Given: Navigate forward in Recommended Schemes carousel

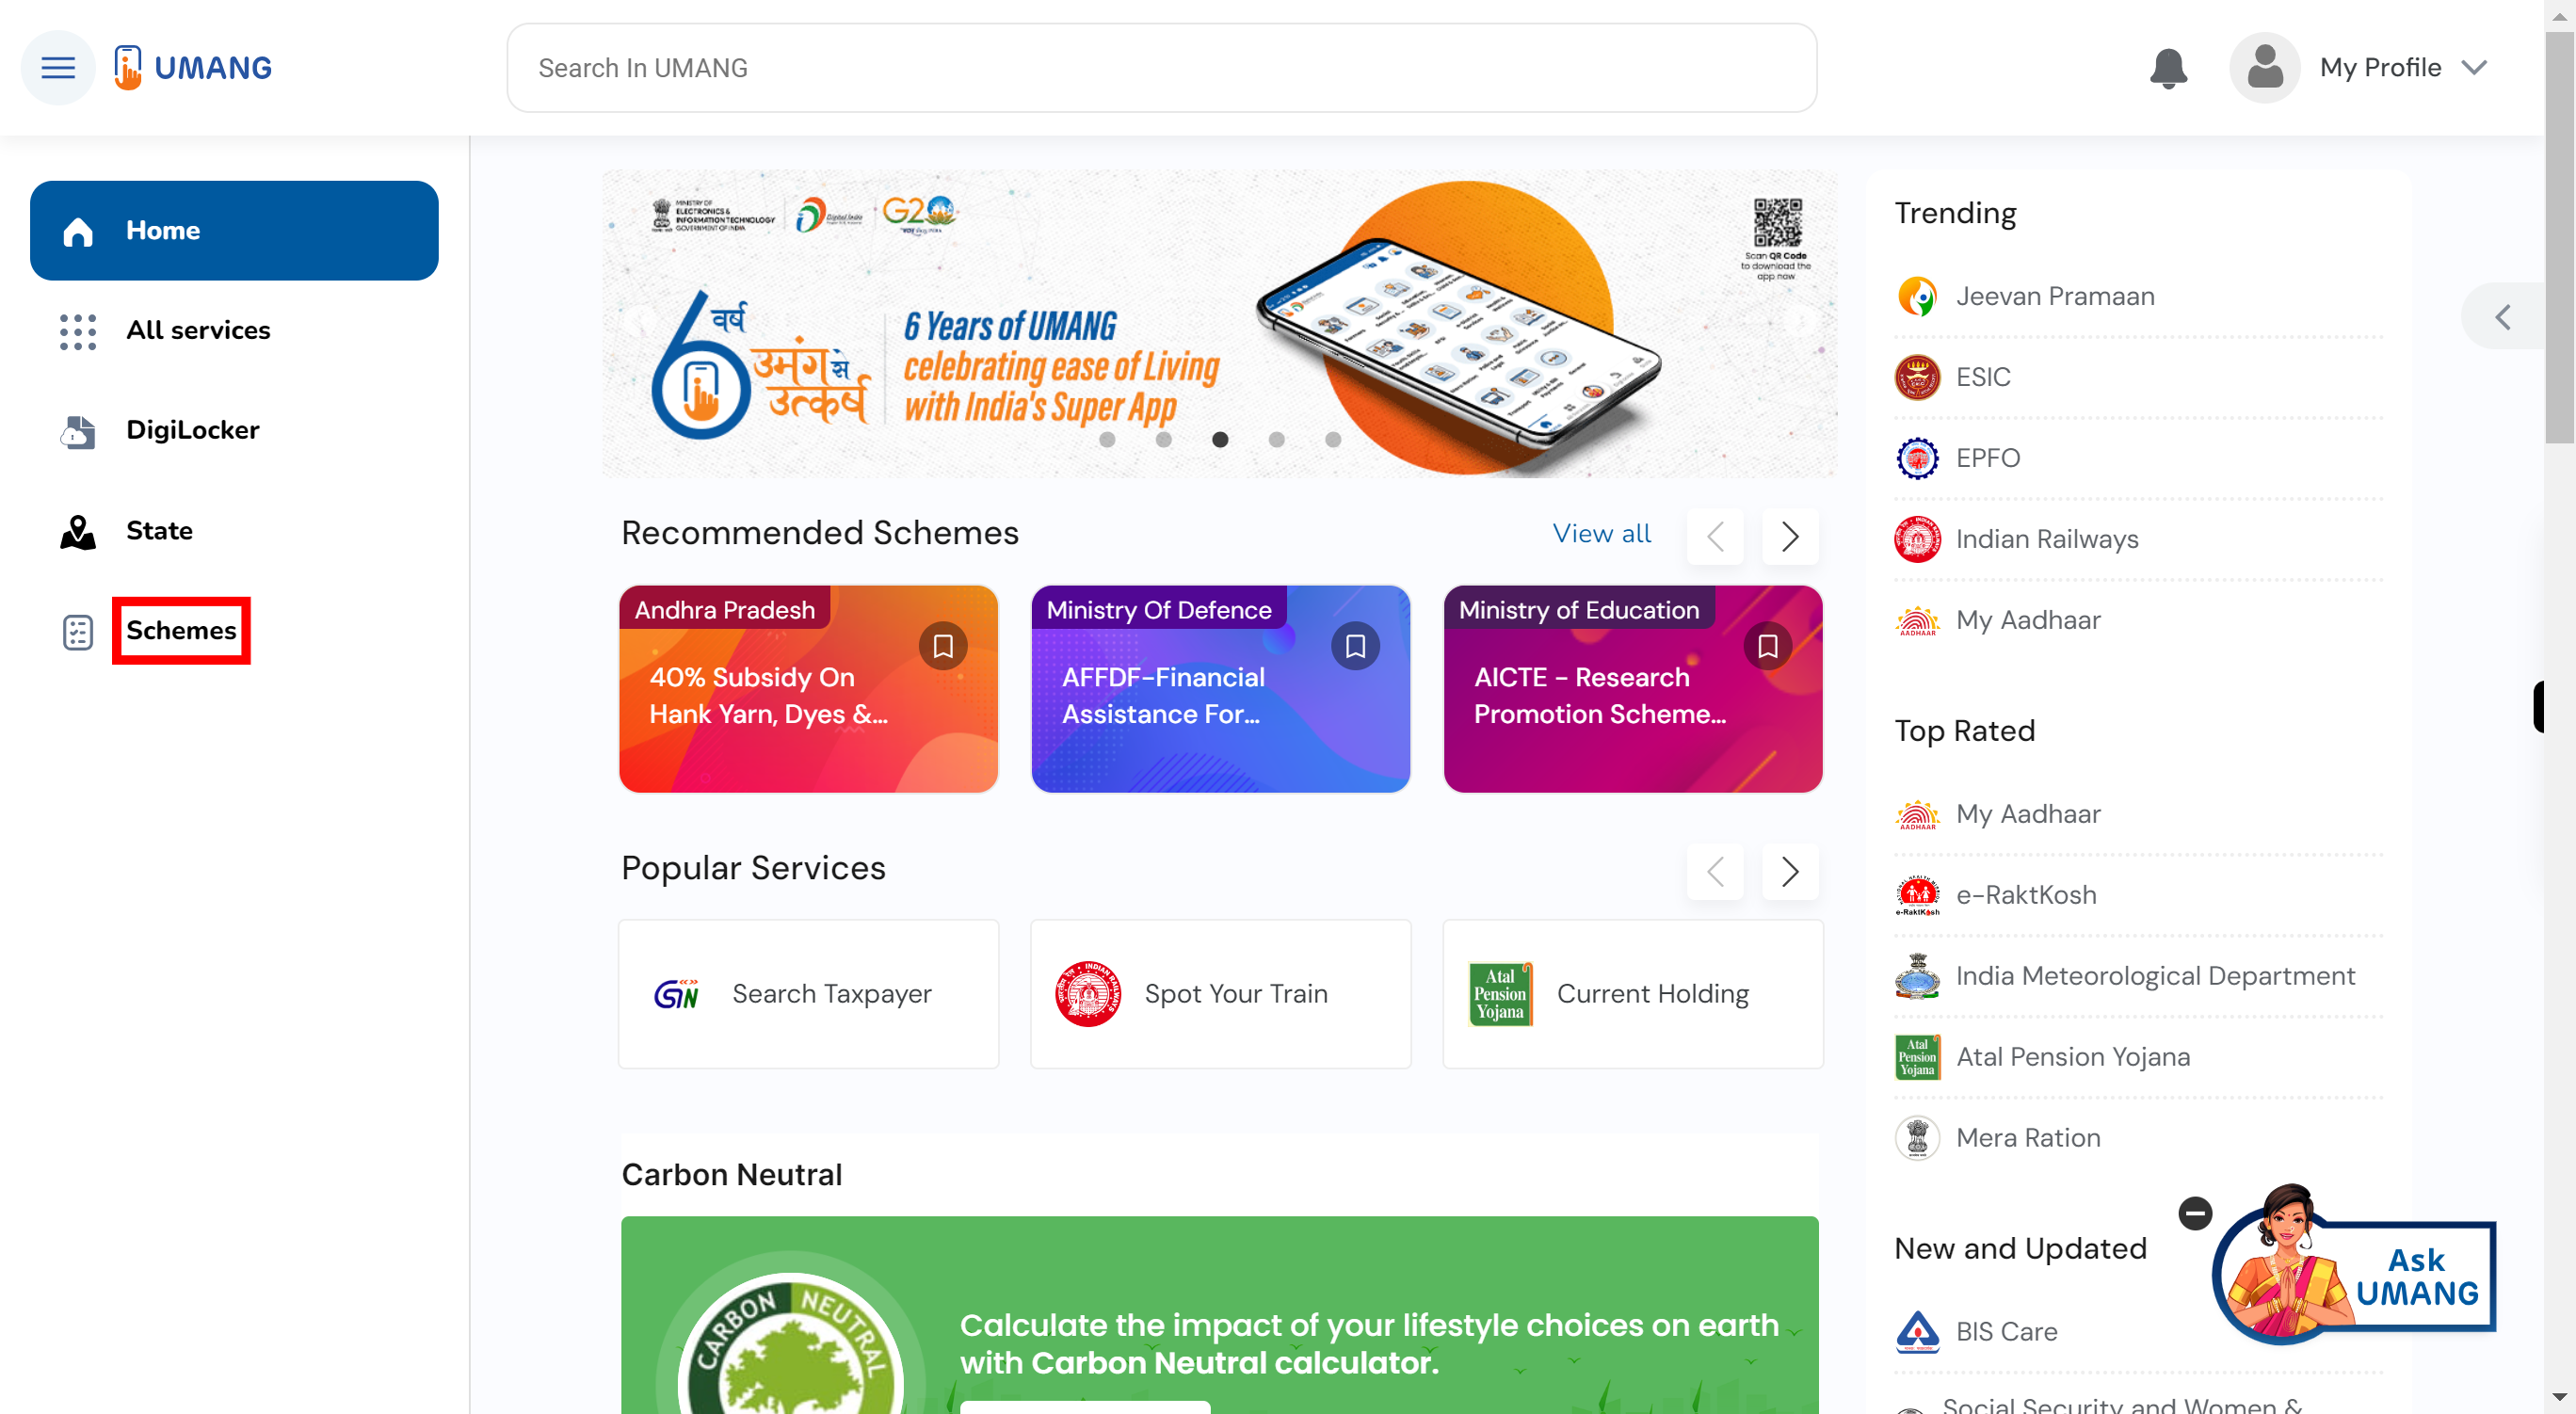Looking at the screenshot, I should (1789, 535).
